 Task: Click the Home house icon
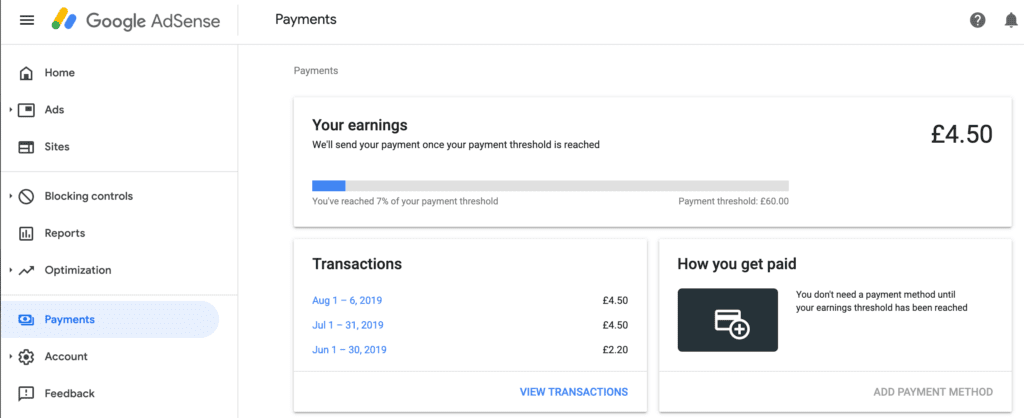click(26, 73)
